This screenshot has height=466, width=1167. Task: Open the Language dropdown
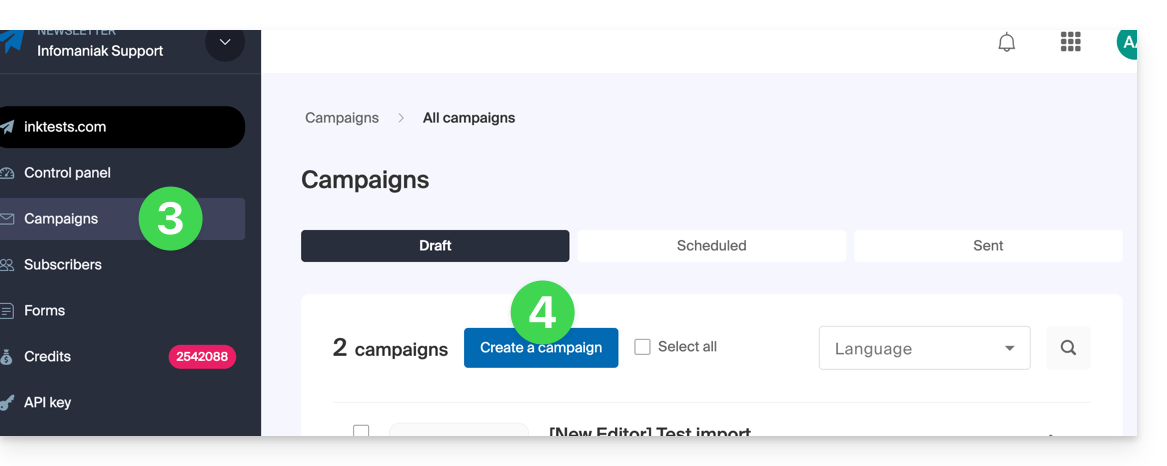pos(924,348)
